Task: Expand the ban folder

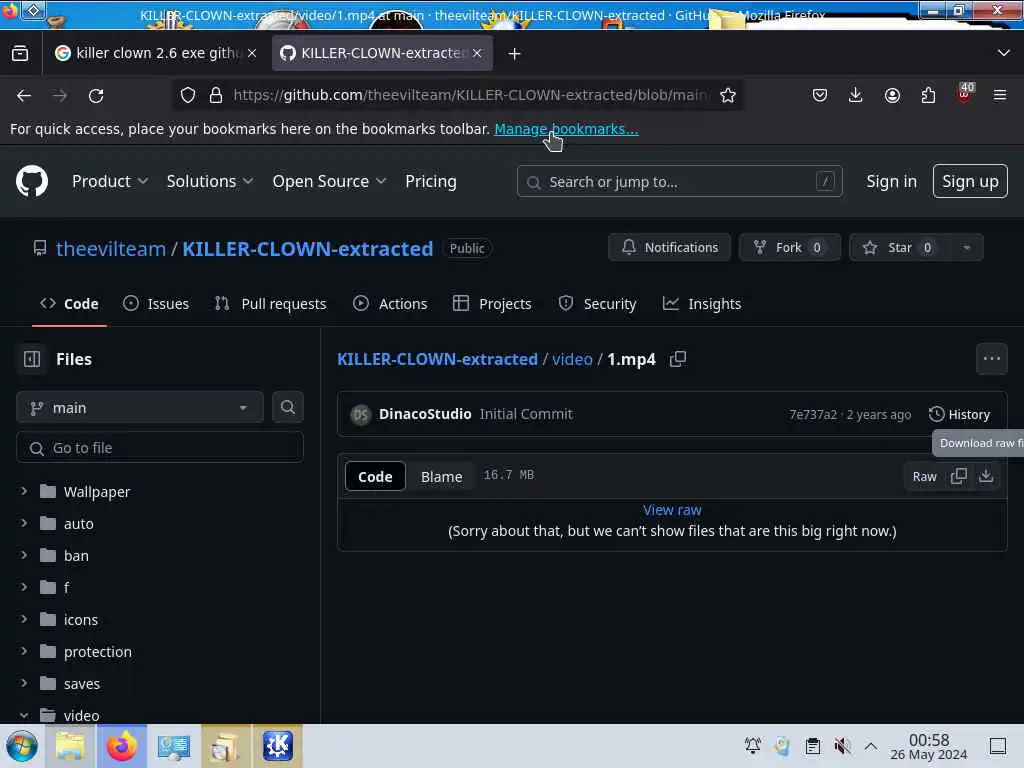Action: coord(24,554)
